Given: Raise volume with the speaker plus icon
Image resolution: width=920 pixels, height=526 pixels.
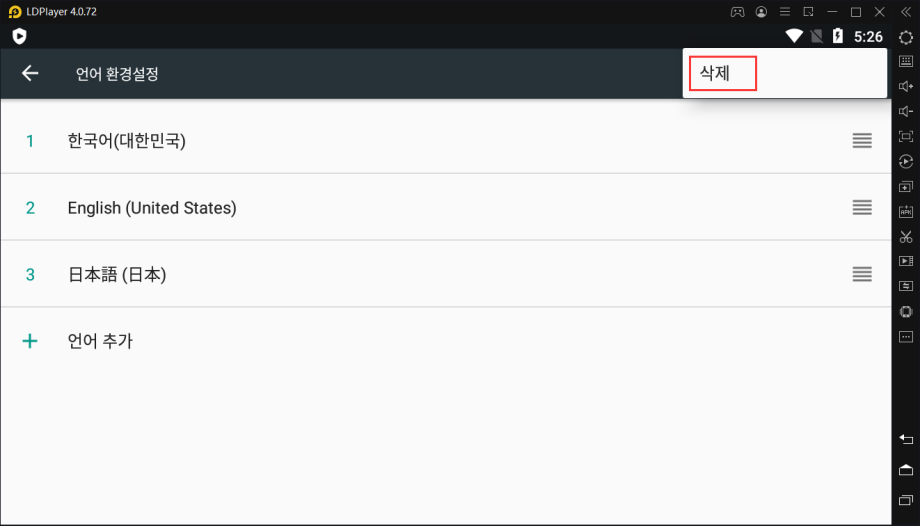Looking at the screenshot, I should click(x=906, y=86).
